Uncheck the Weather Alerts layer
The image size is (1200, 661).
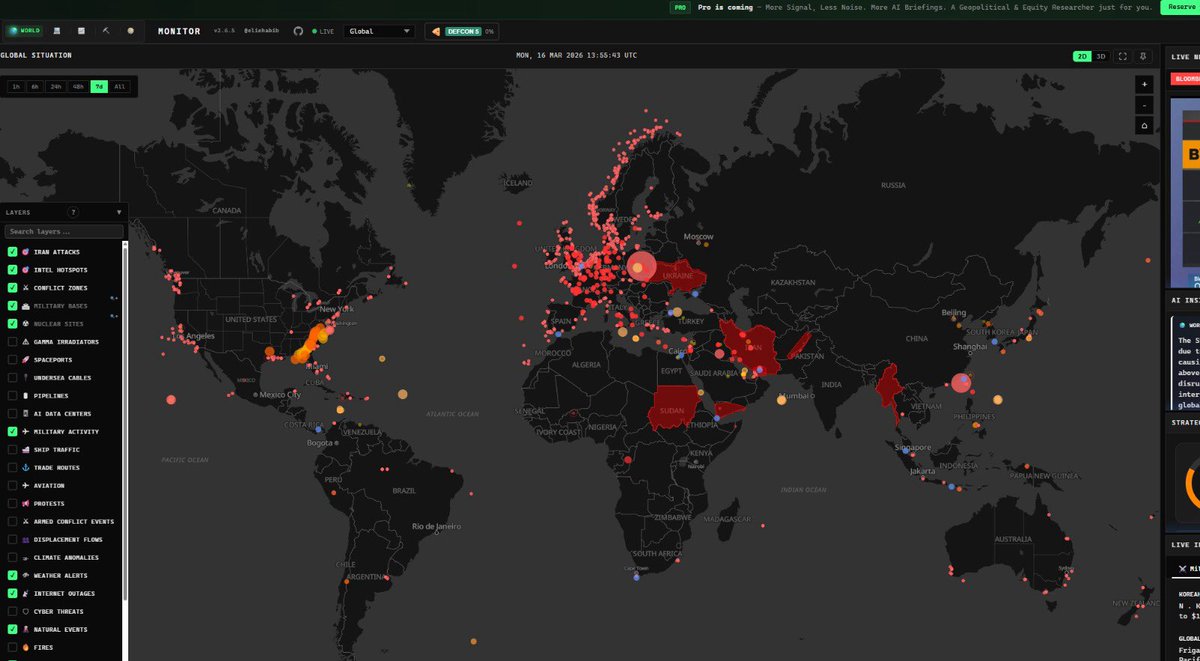(x=12, y=576)
